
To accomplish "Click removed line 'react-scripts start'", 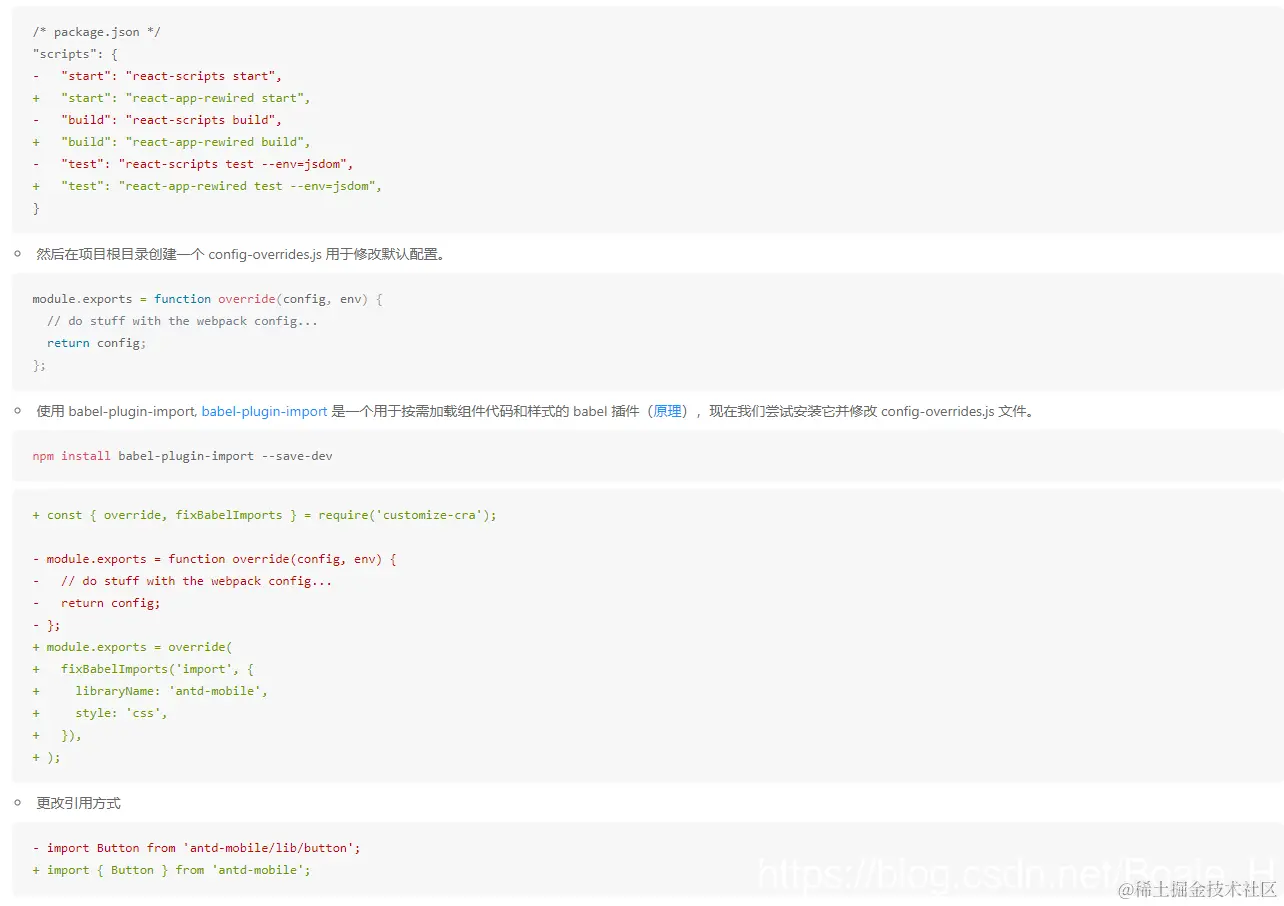I will 158,76.
